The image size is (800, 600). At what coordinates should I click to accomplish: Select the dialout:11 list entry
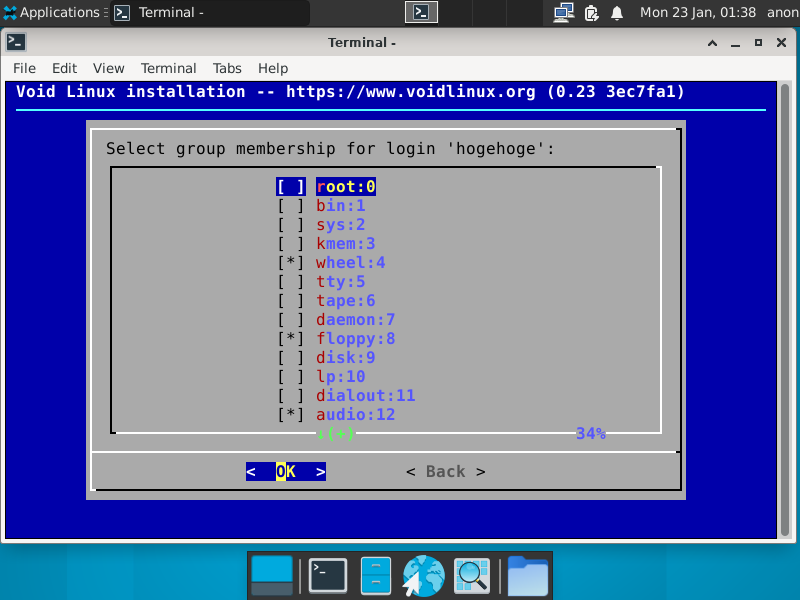point(365,395)
